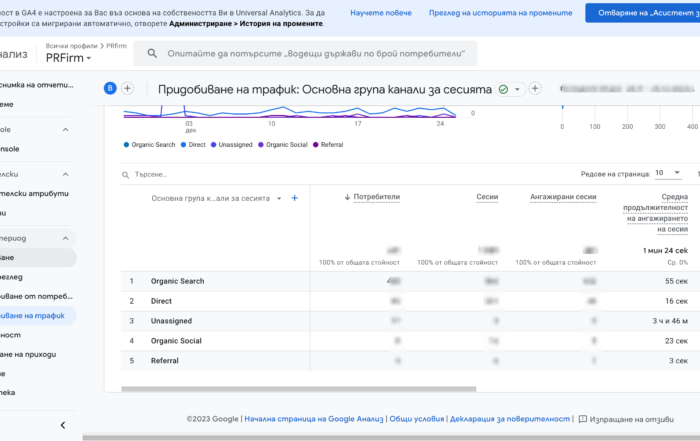700x441 pixels.
Task: Toggle the Unassigned legend series
Action: click(232, 145)
